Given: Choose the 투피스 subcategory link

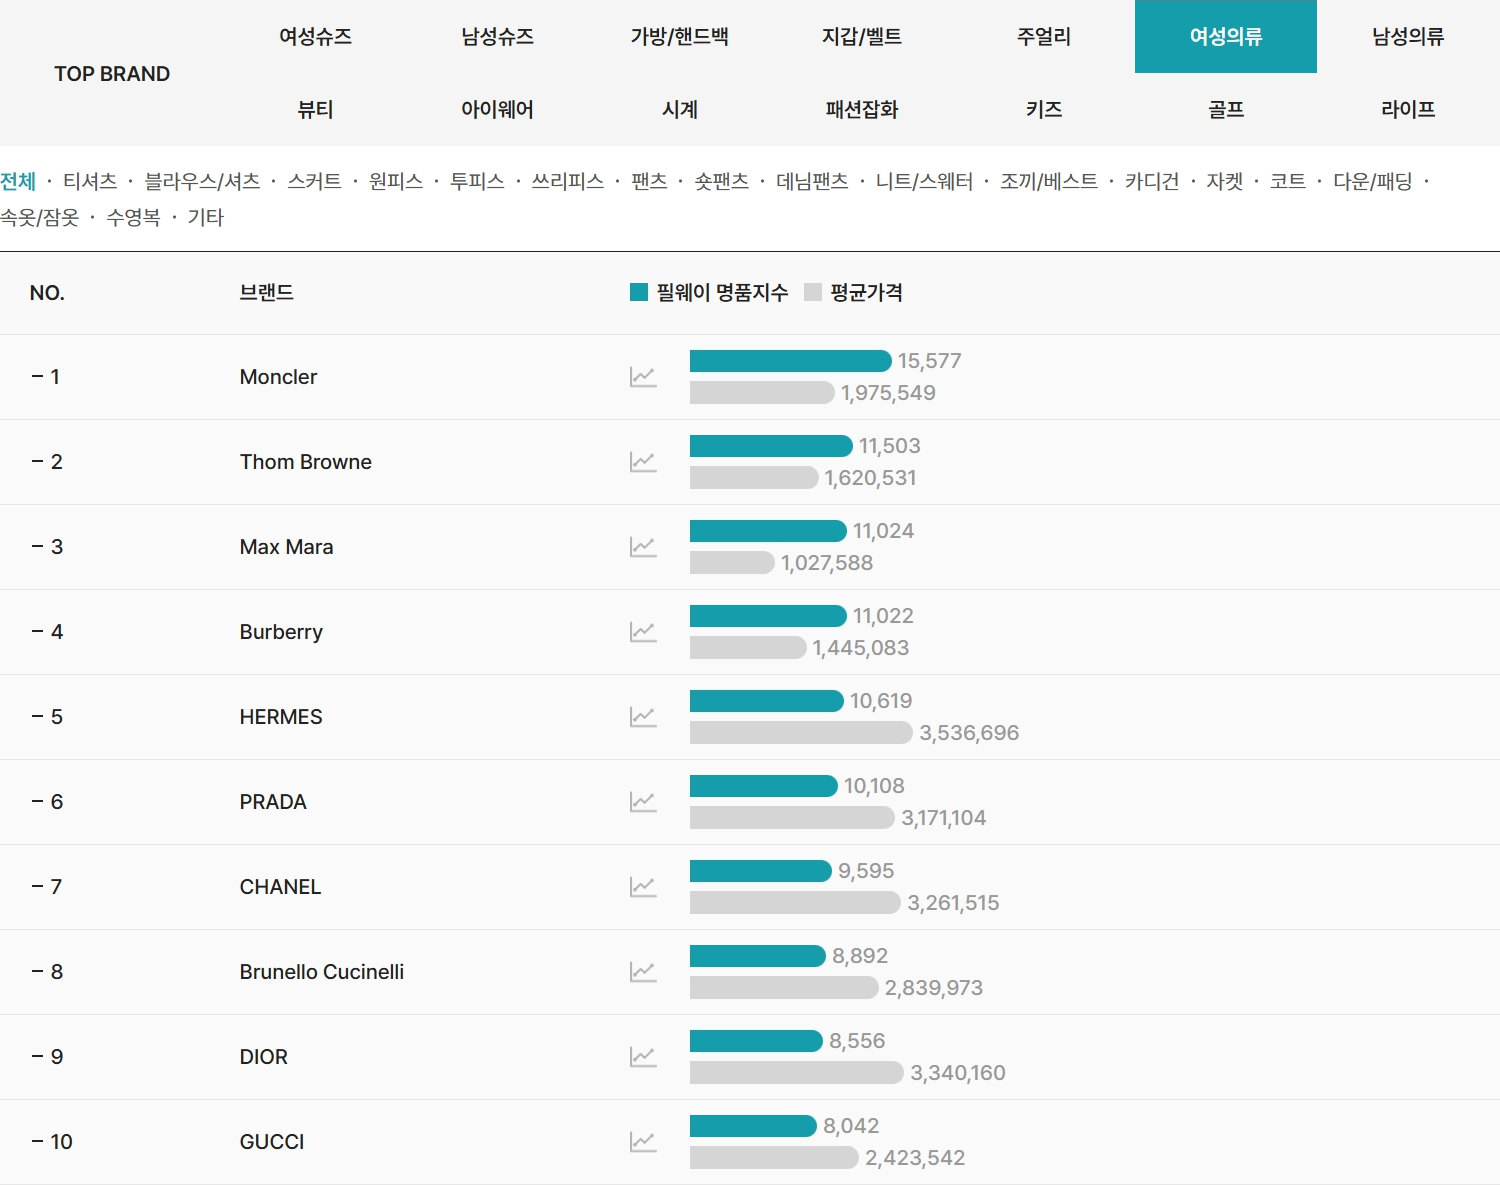Looking at the screenshot, I should point(477,181).
